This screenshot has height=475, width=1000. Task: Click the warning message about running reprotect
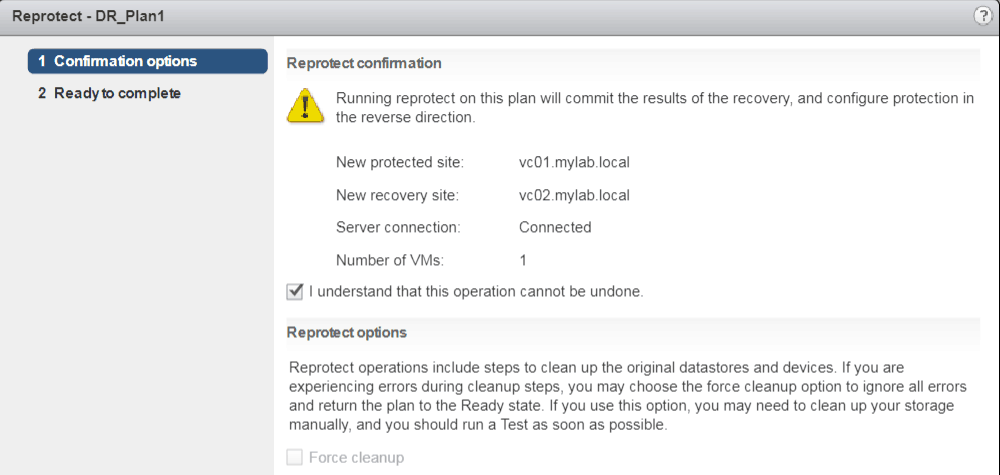coord(640,108)
